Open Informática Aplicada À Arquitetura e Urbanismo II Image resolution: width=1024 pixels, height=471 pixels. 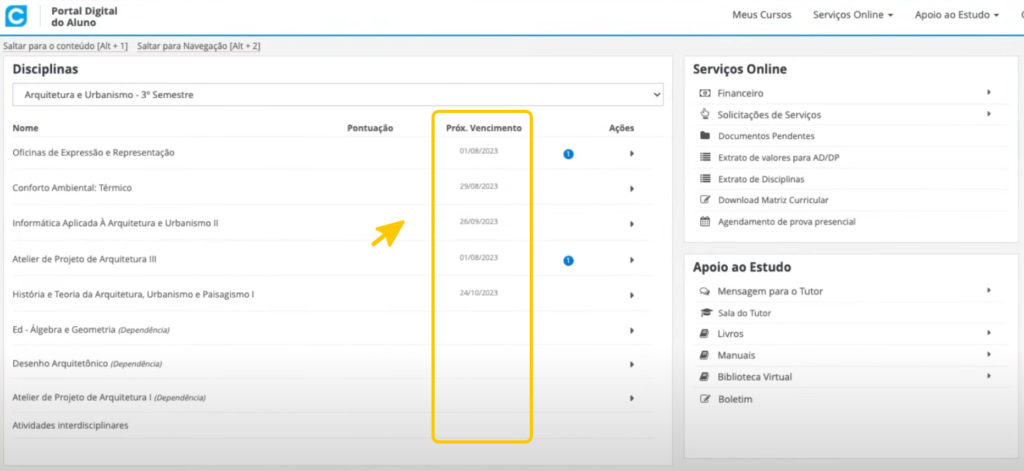115,223
